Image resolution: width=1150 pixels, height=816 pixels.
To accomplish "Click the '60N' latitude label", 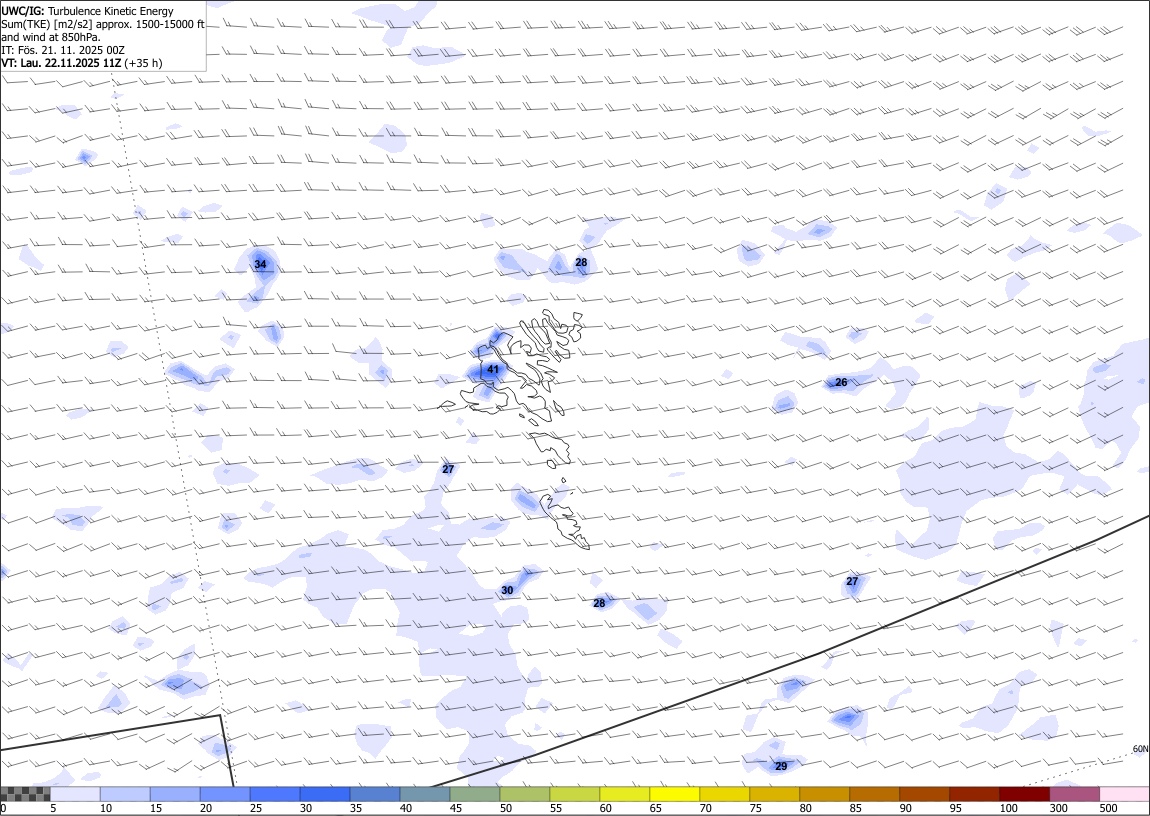I will [1140, 749].
